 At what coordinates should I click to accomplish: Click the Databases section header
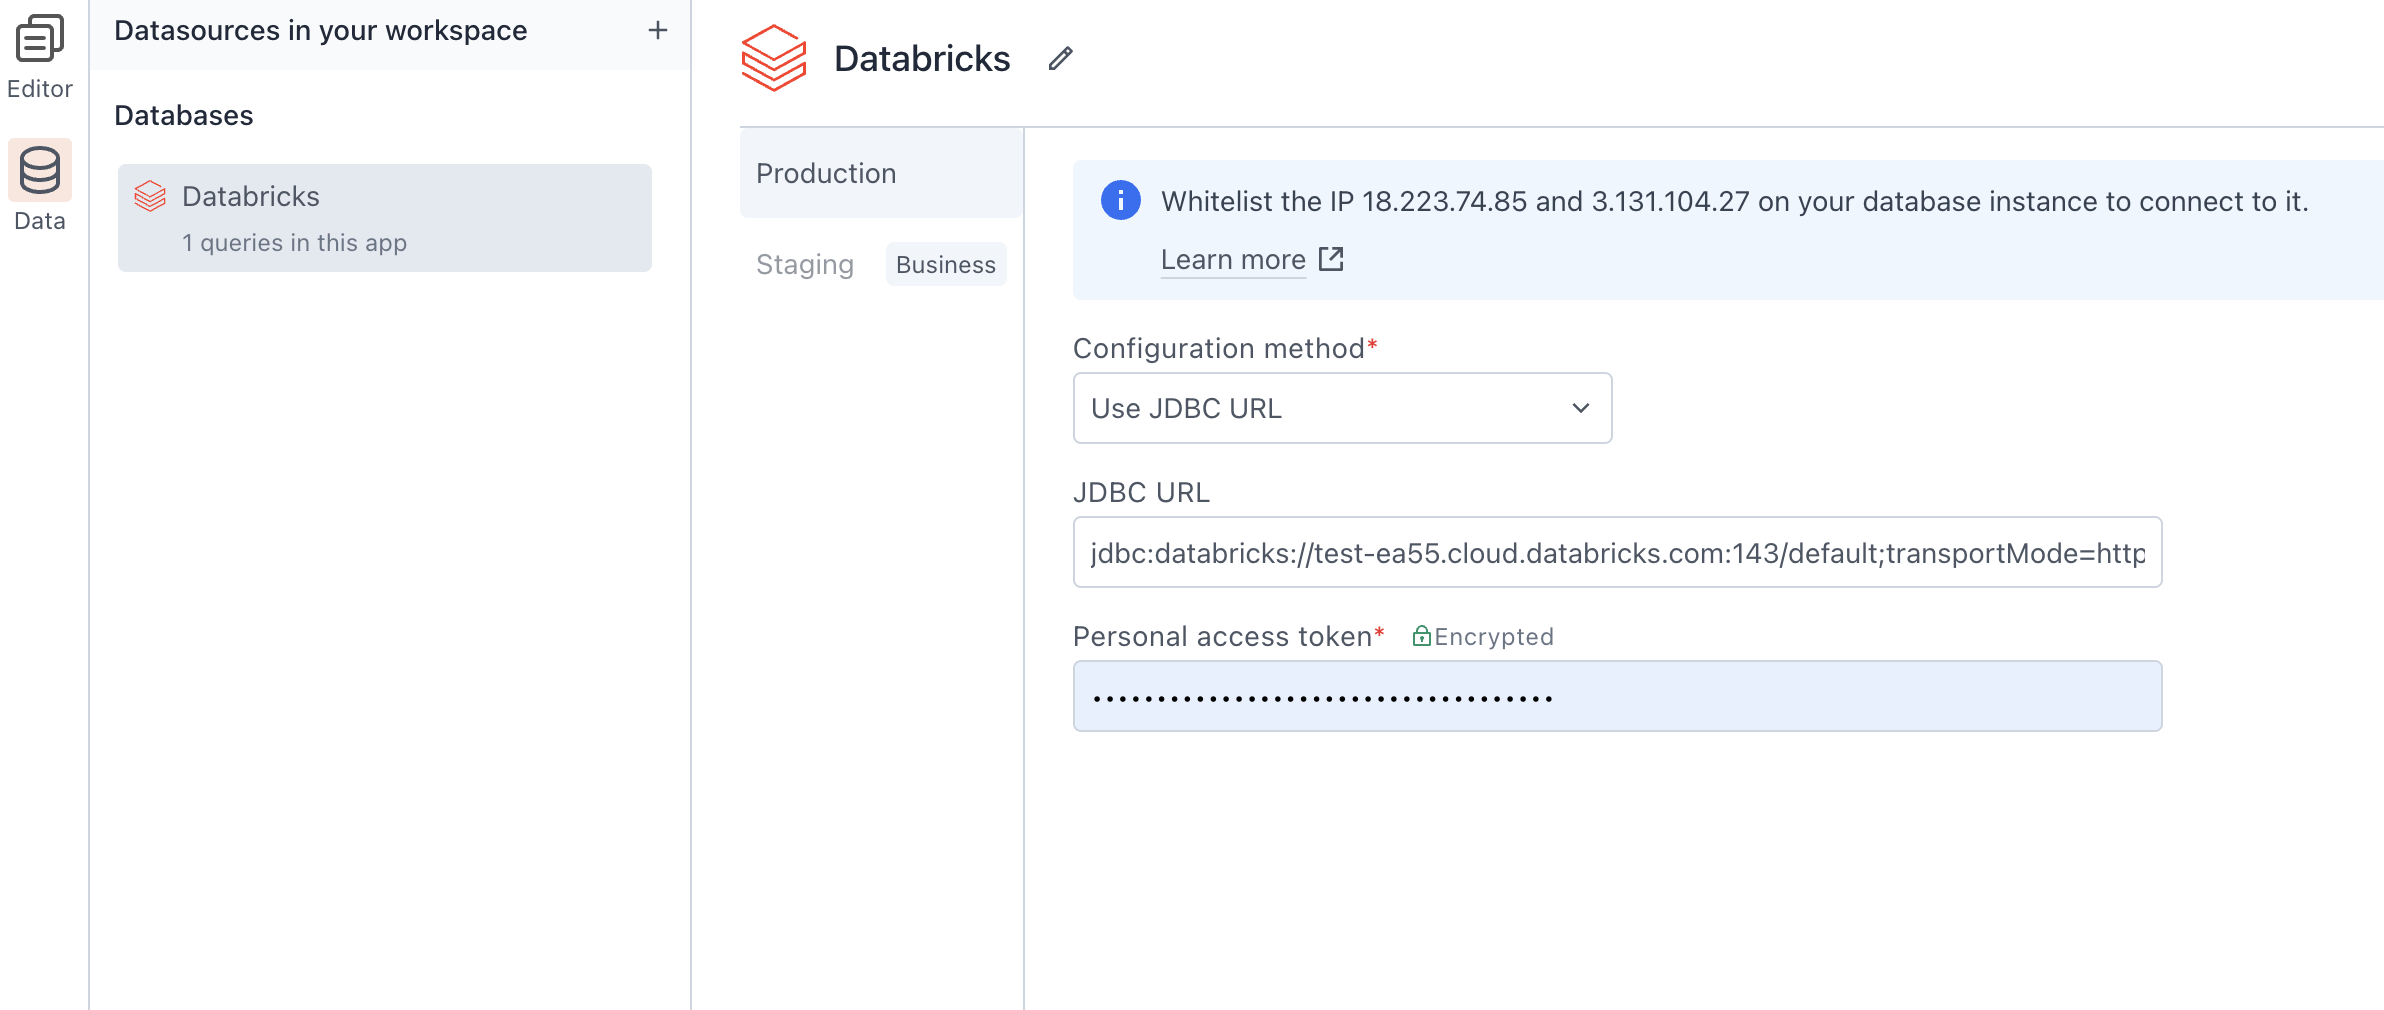pos(184,114)
